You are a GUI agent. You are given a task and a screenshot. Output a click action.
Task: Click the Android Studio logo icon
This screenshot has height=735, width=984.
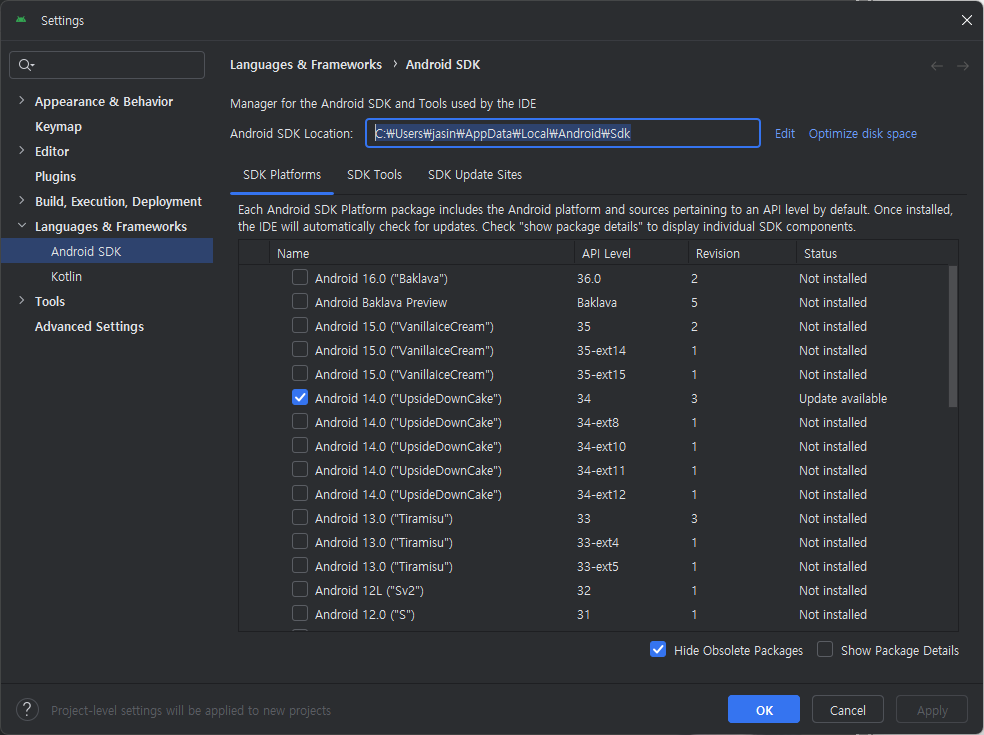pyautogui.click(x=21, y=20)
